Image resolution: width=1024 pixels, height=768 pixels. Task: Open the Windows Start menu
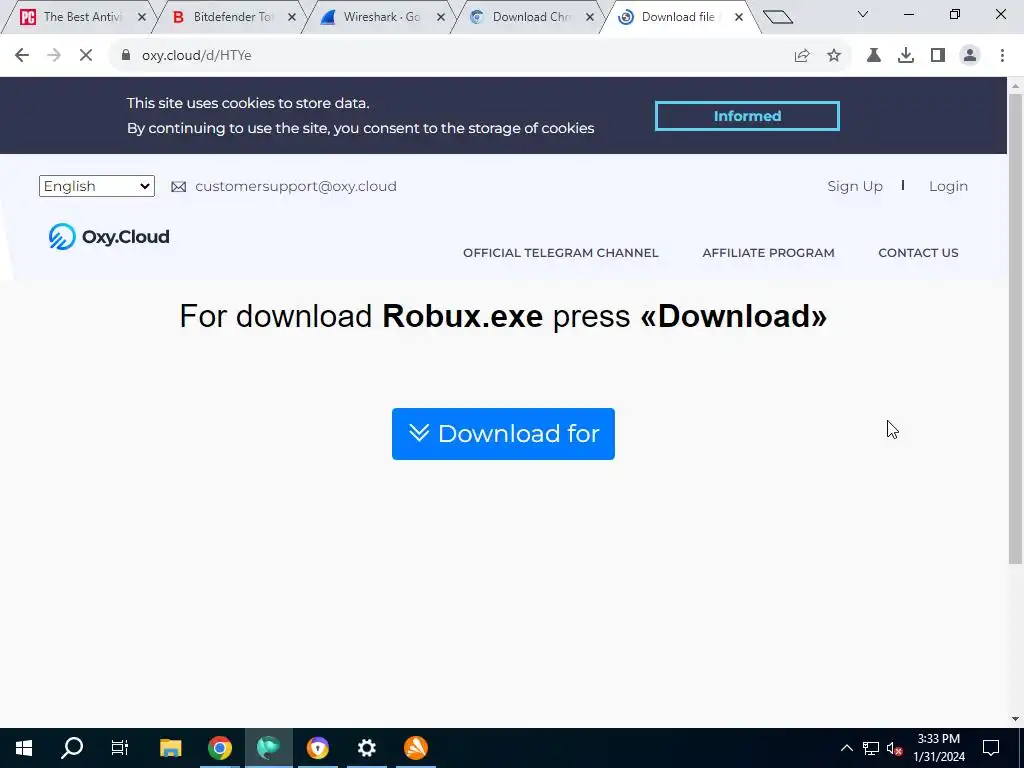[x=24, y=748]
